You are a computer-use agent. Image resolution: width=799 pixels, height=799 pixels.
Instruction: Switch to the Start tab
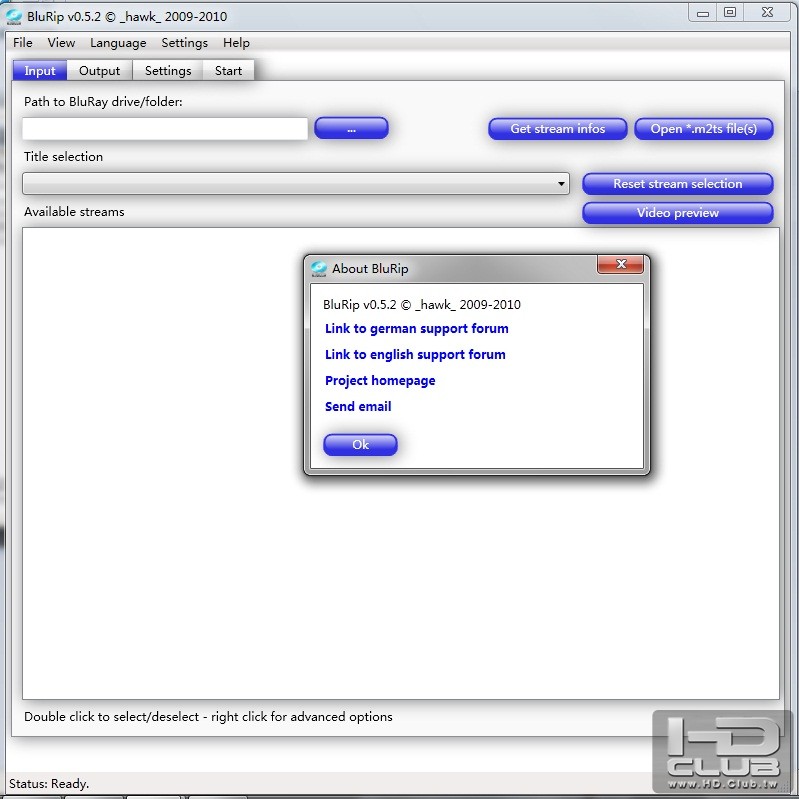coord(228,70)
